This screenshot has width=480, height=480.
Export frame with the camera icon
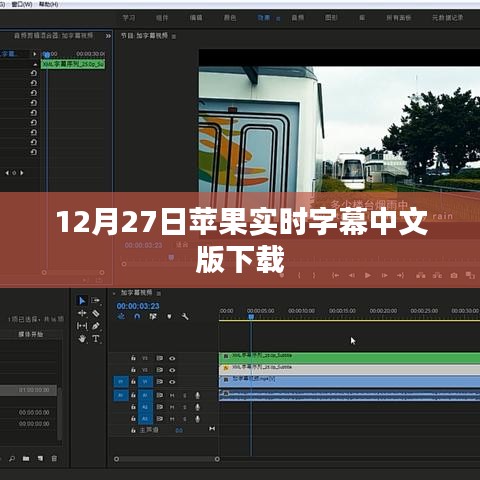454,275
